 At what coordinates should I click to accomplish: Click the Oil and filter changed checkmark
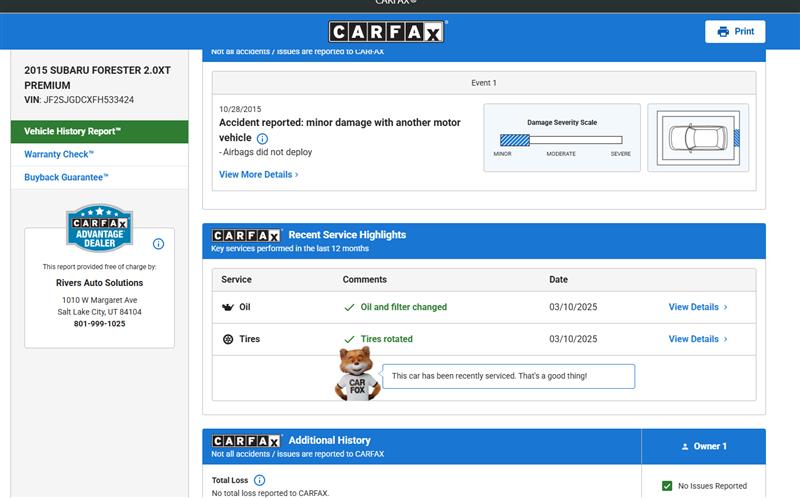point(349,308)
